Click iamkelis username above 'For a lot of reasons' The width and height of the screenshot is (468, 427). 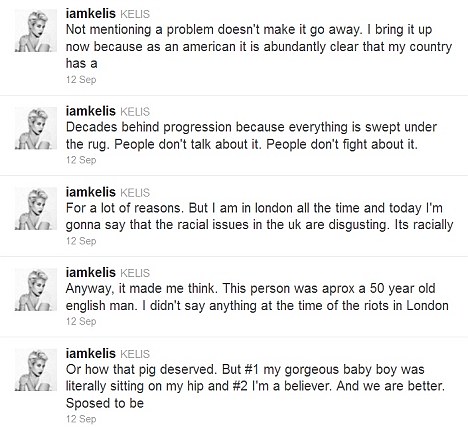91,192
